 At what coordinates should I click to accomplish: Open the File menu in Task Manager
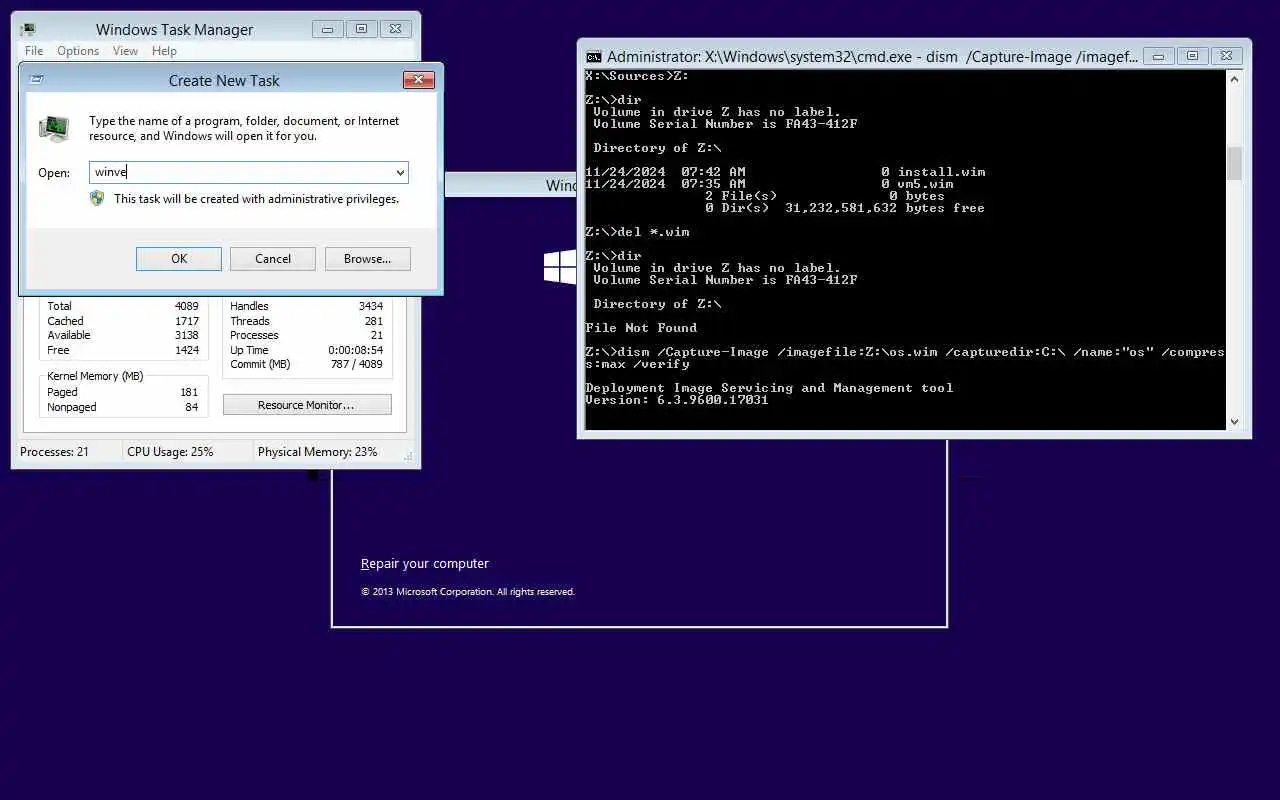(x=34, y=51)
